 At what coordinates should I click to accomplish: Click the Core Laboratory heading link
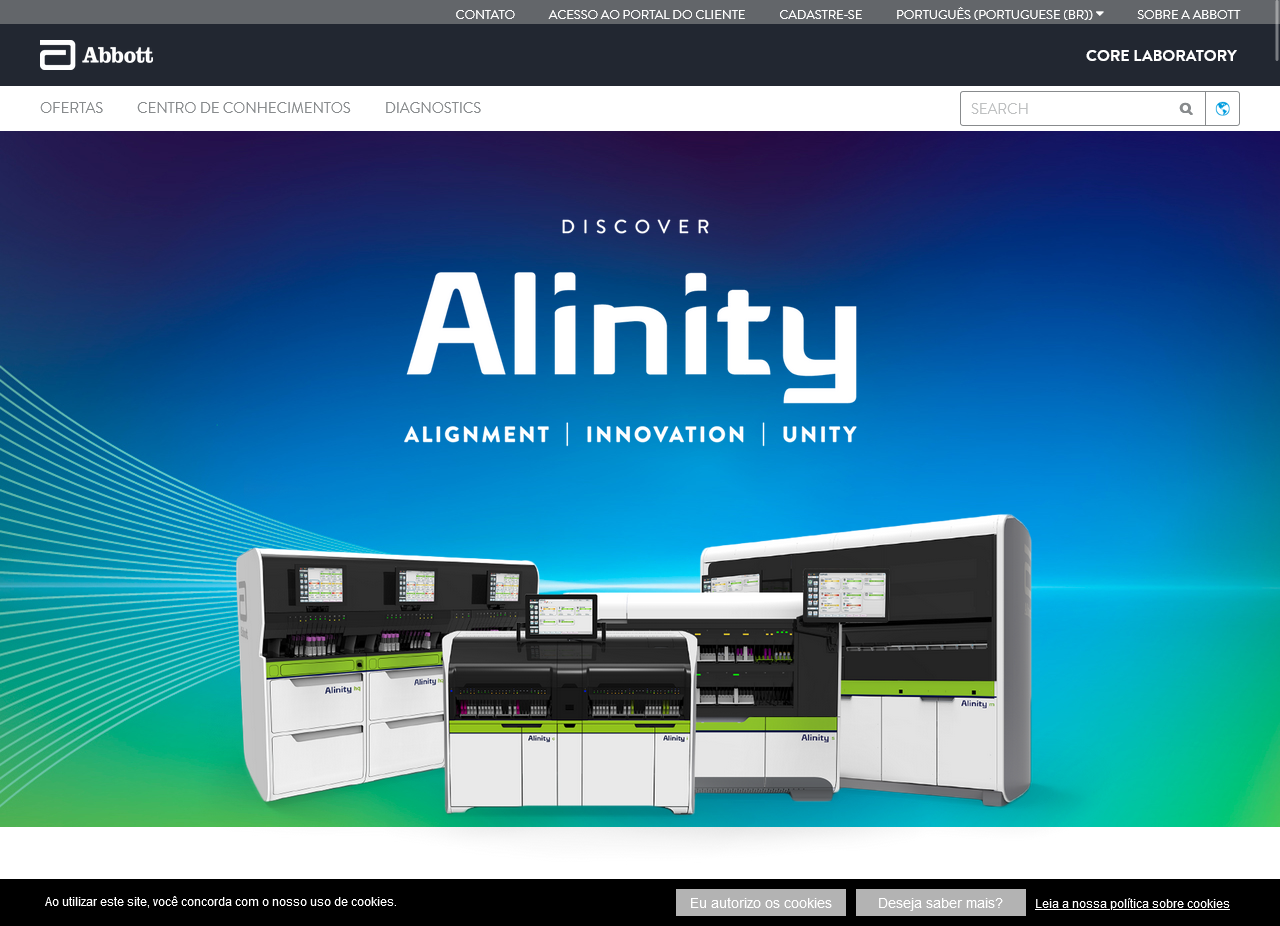pyautogui.click(x=1161, y=55)
